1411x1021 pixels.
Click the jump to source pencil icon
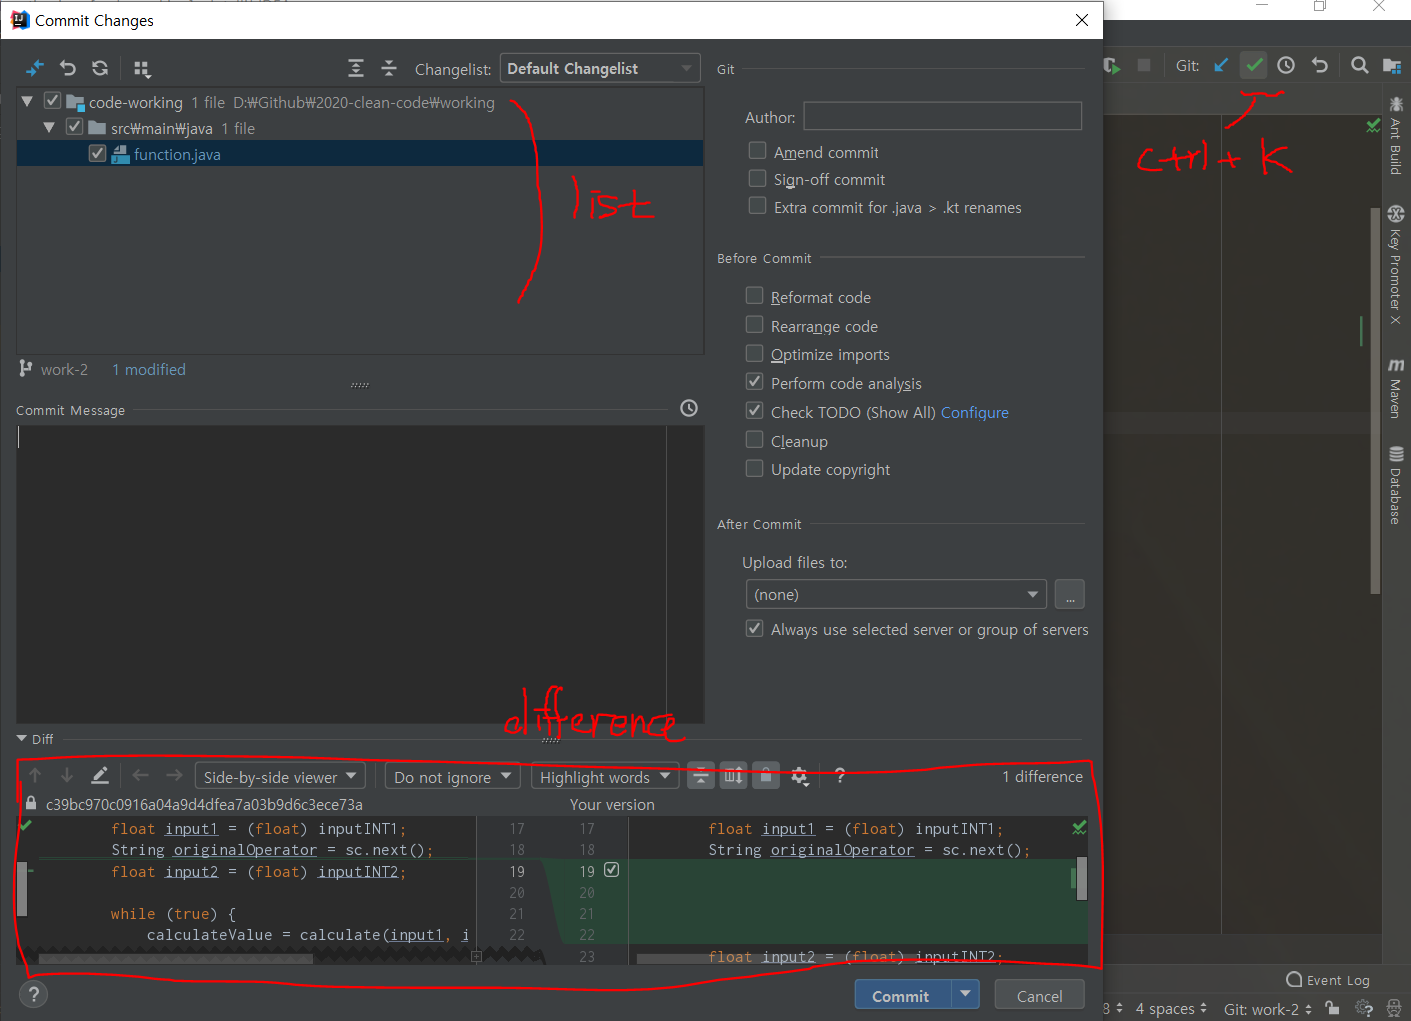pos(100,775)
